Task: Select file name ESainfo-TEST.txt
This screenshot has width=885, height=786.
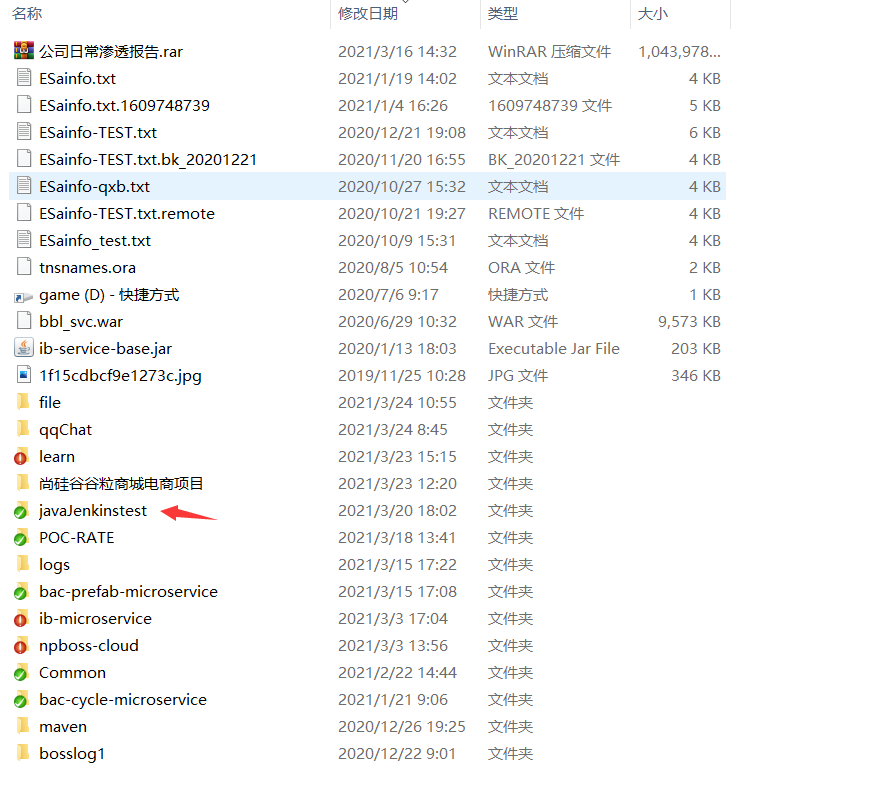Action: 98,133
